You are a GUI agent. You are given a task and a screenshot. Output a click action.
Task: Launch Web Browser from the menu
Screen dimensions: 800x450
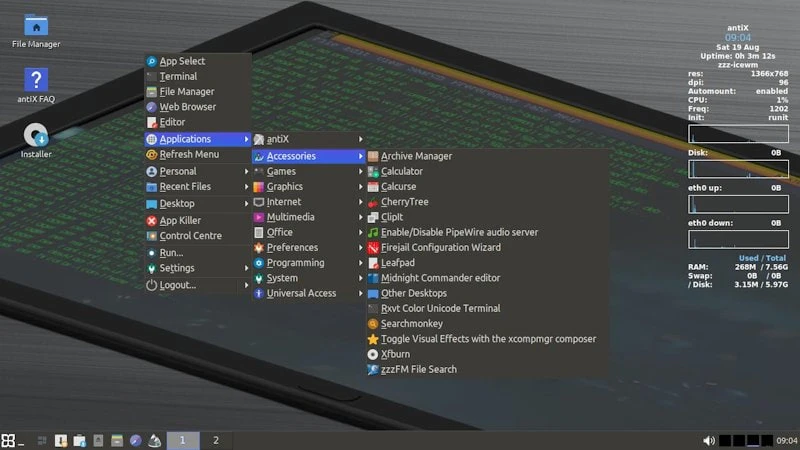[198, 107]
